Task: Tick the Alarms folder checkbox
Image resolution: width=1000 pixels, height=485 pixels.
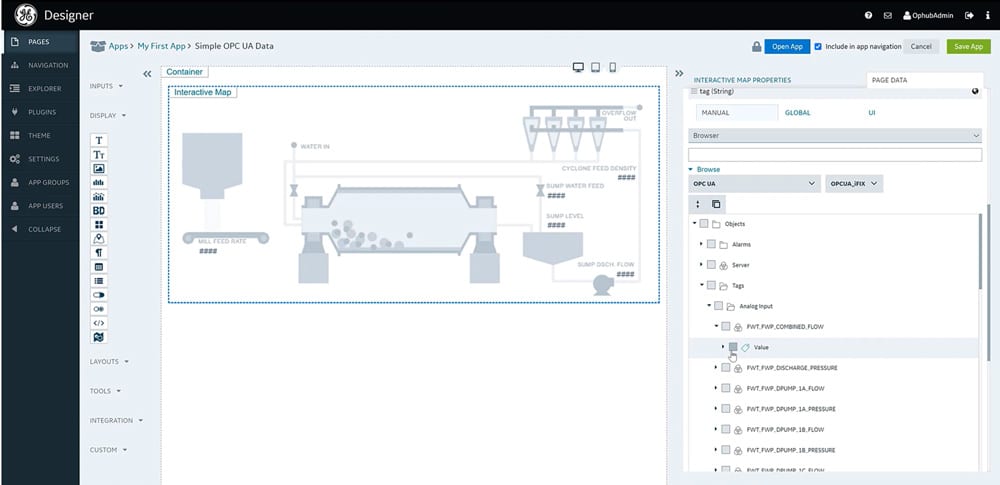Action: pos(711,244)
